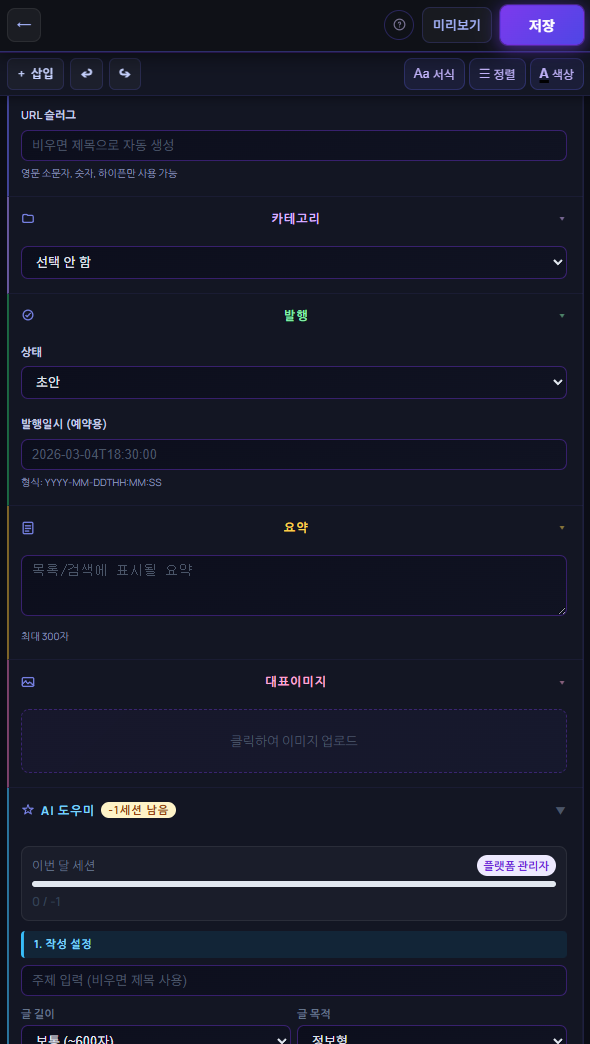The width and height of the screenshot is (590, 1044).
Task: Click the checkmark icon beside 발행 section
Action: point(28,313)
